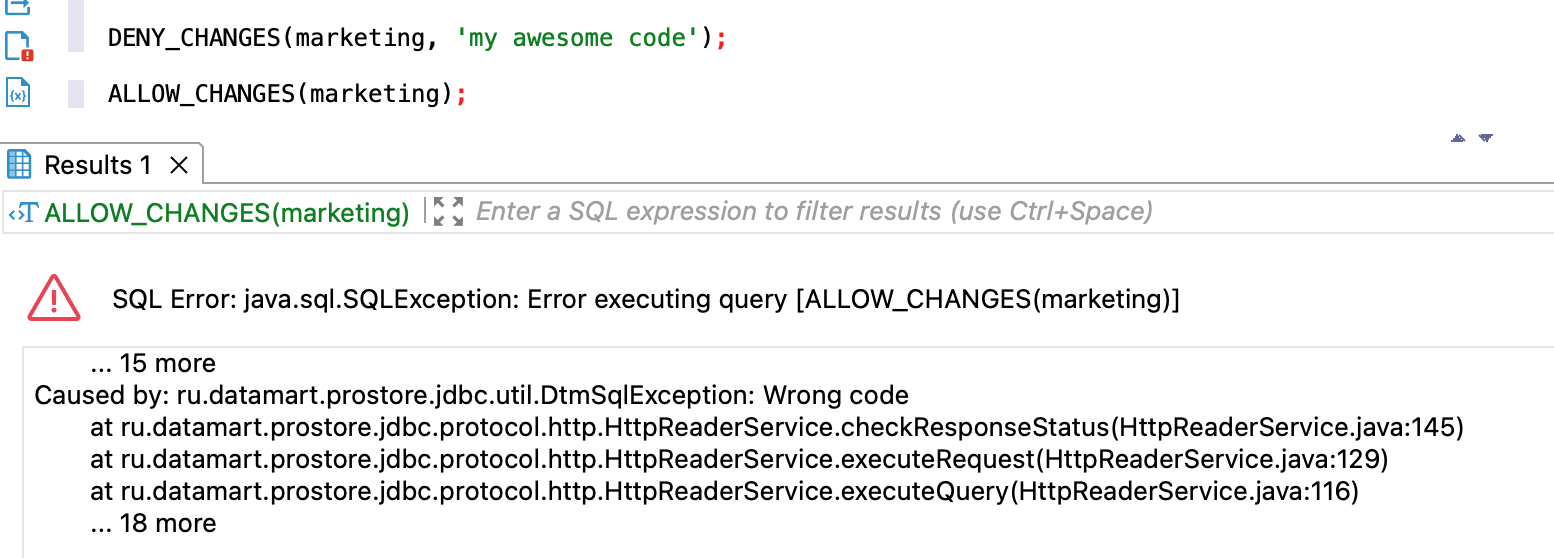Click the SQL text icon before ALLOW_CHANGES label

point(23,212)
